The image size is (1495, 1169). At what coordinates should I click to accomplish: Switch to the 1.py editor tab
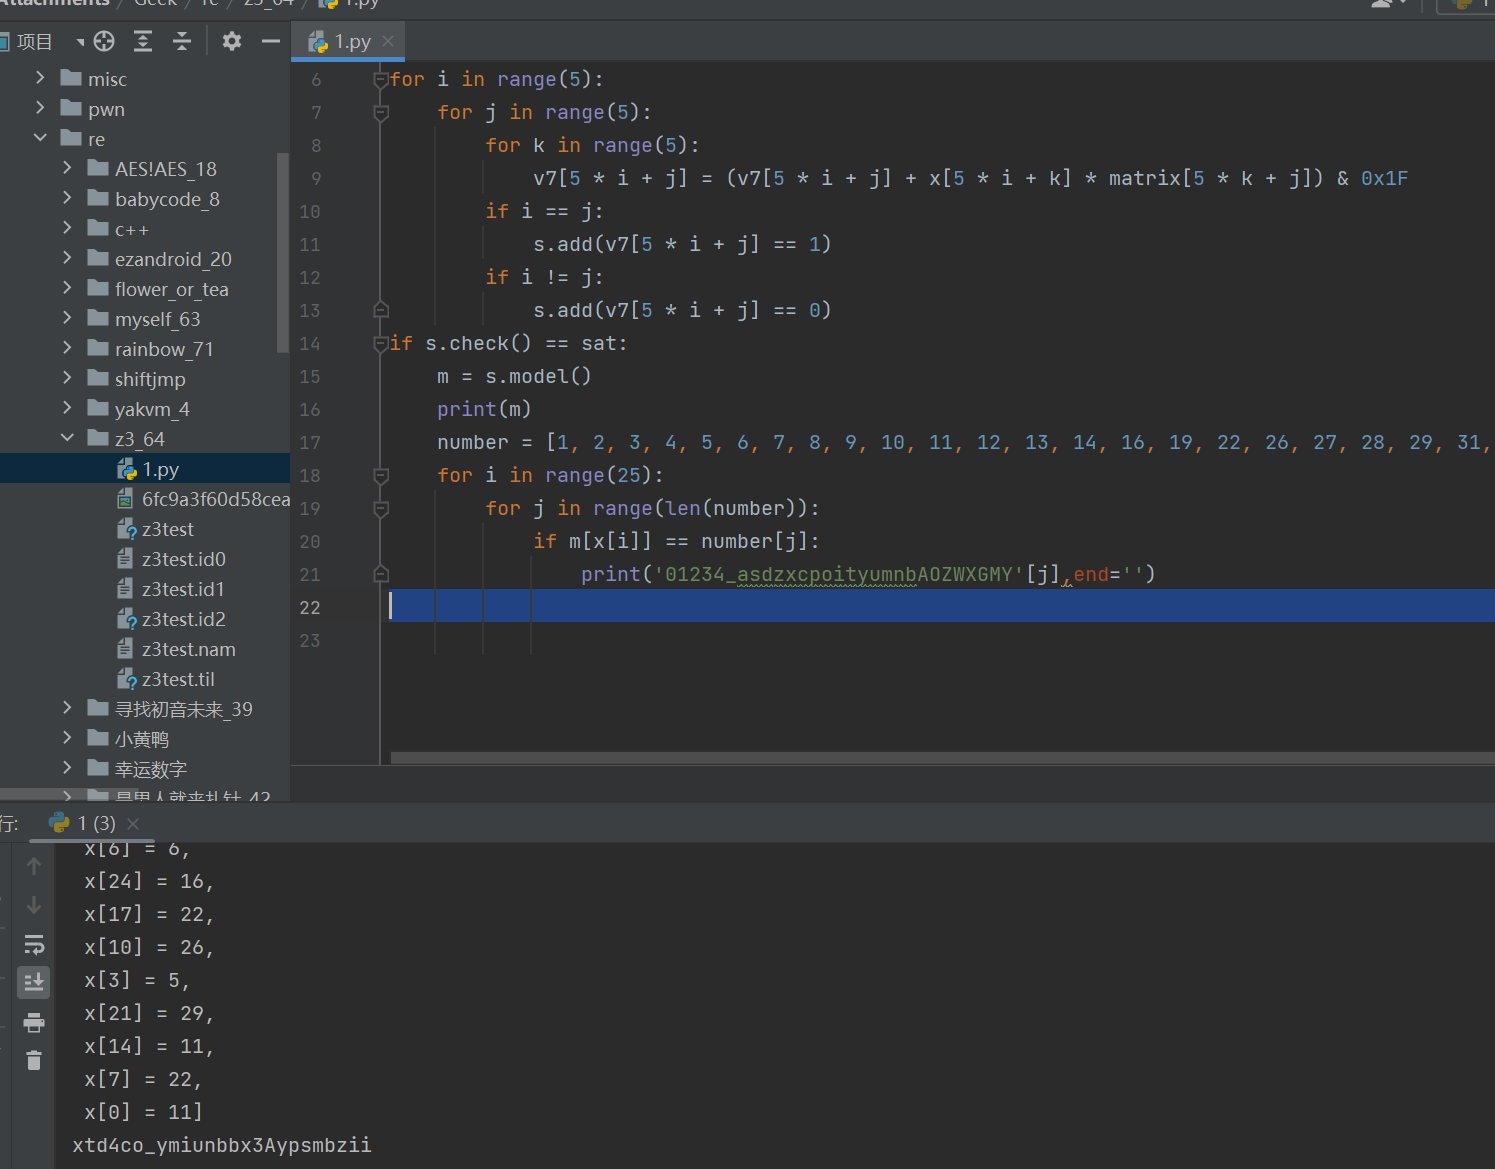(x=352, y=42)
